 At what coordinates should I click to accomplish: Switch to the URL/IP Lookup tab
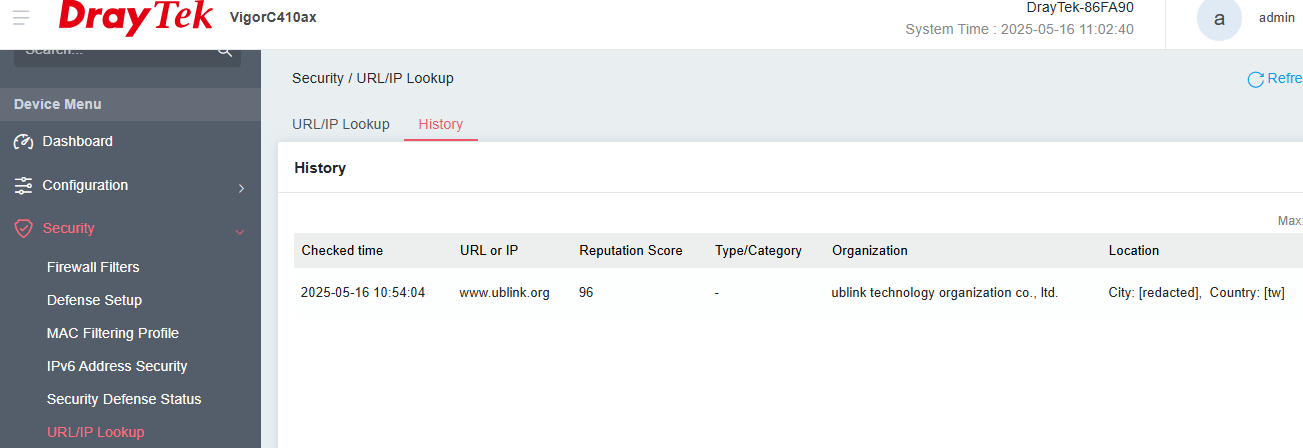[340, 124]
